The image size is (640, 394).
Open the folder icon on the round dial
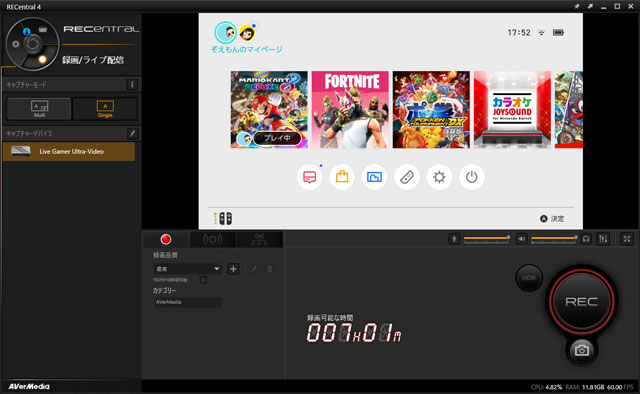[42, 29]
